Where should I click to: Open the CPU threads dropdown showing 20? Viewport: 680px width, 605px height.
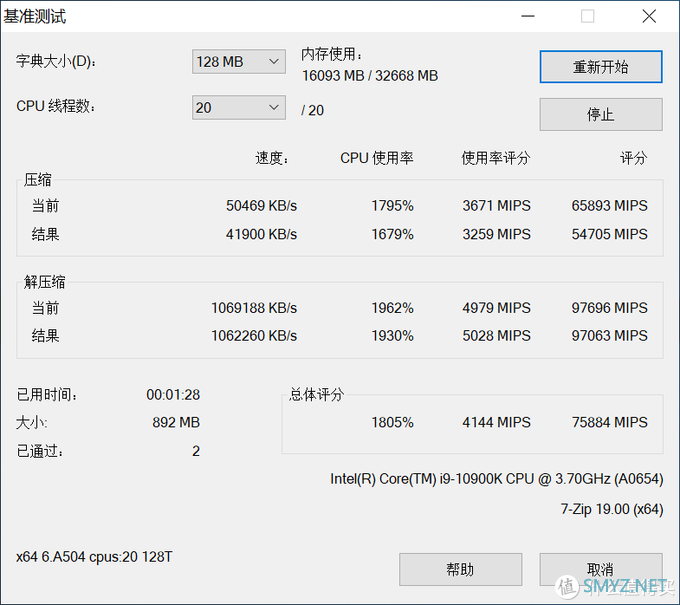point(239,108)
